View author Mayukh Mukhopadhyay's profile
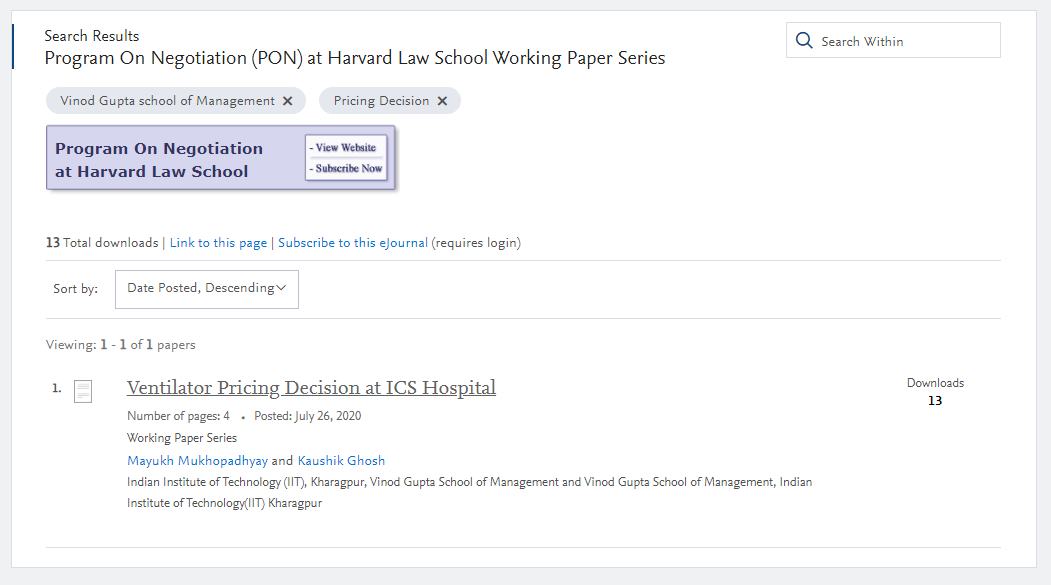This screenshot has height=585, width=1051. [x=197, y=460]
